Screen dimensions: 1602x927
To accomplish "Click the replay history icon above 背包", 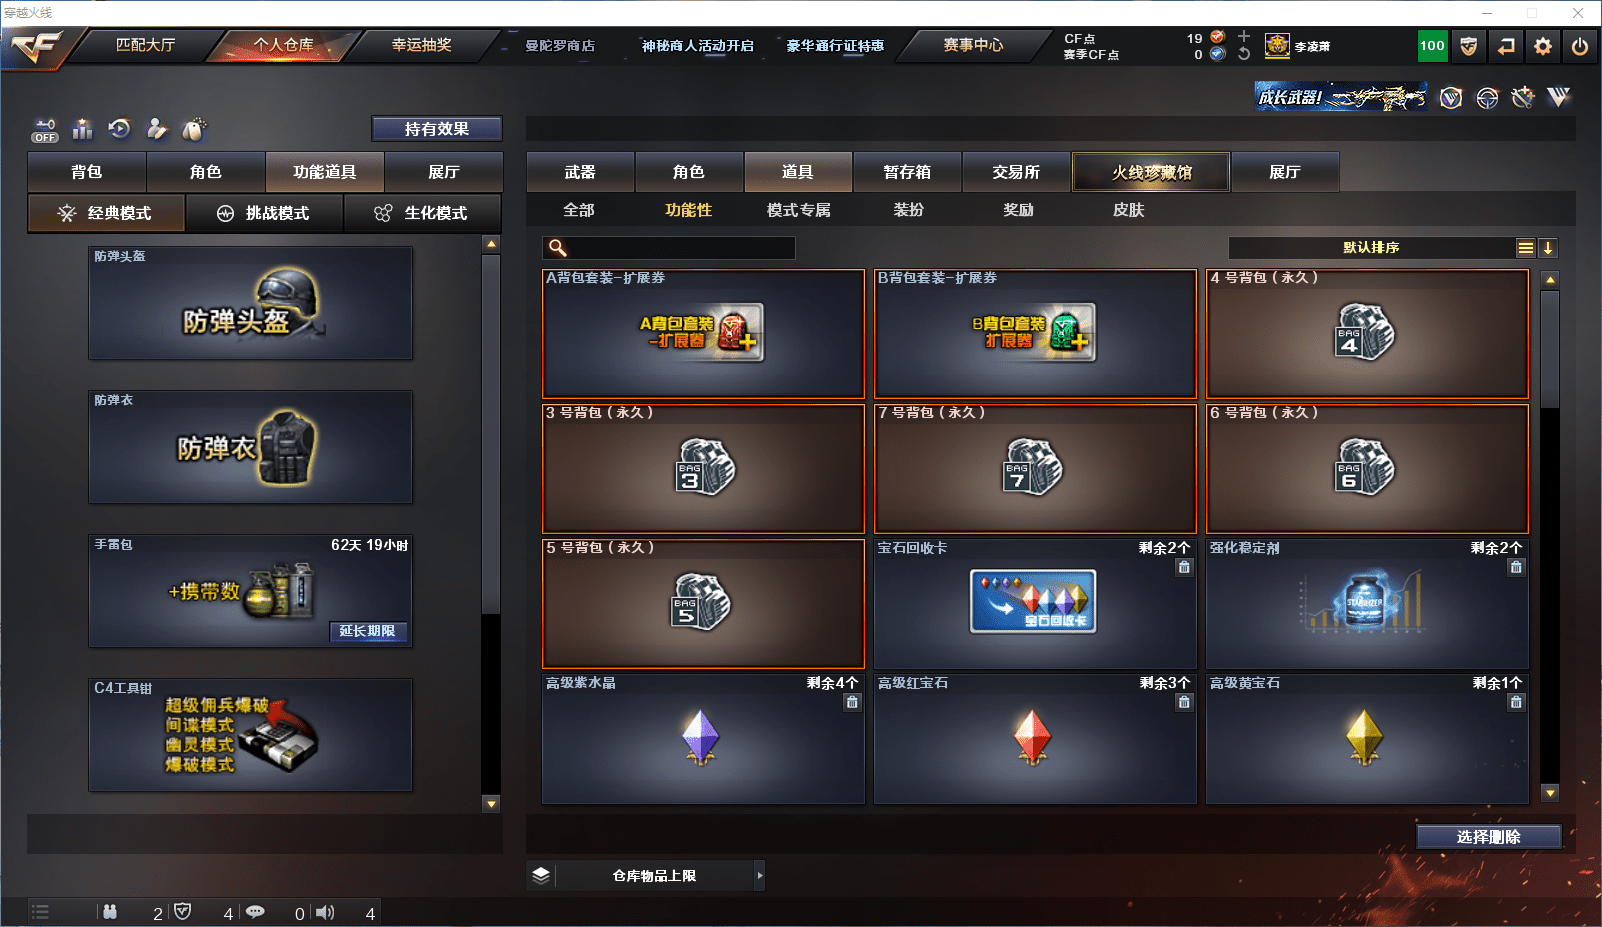I will coord(119,128).
